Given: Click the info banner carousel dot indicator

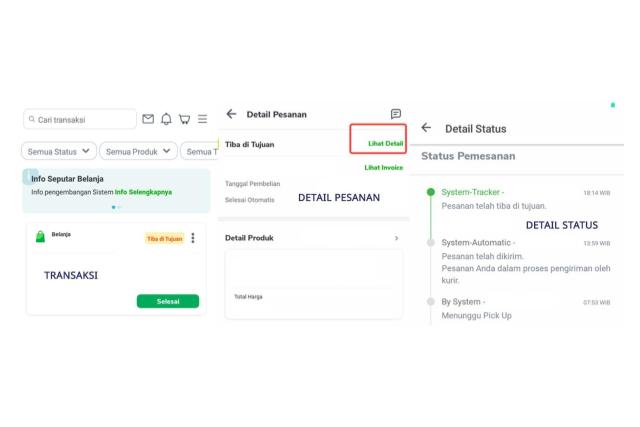Looking at the screenshot, I should [x=116, y=207].
